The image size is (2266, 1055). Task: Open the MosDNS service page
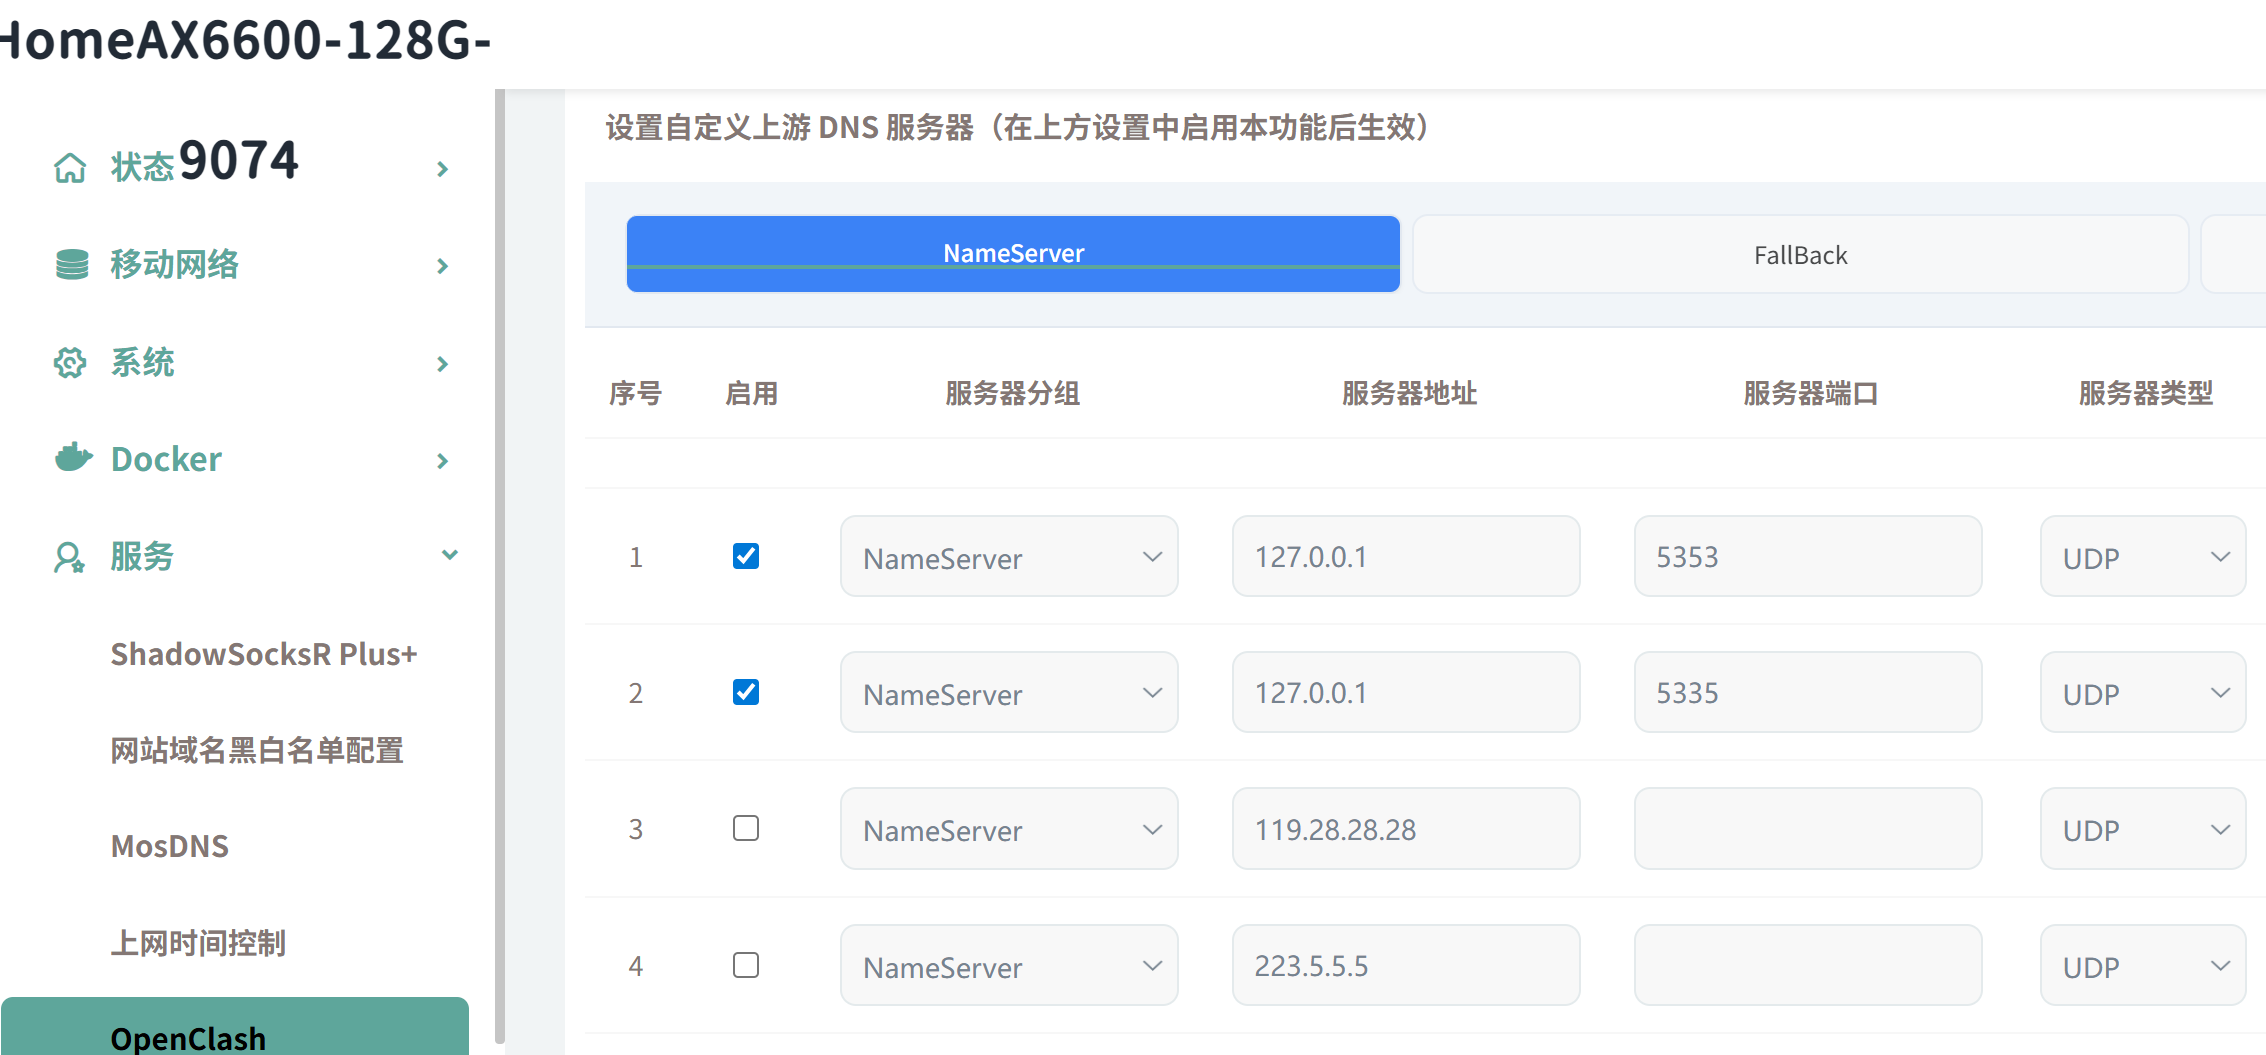(x=170, y=846)
